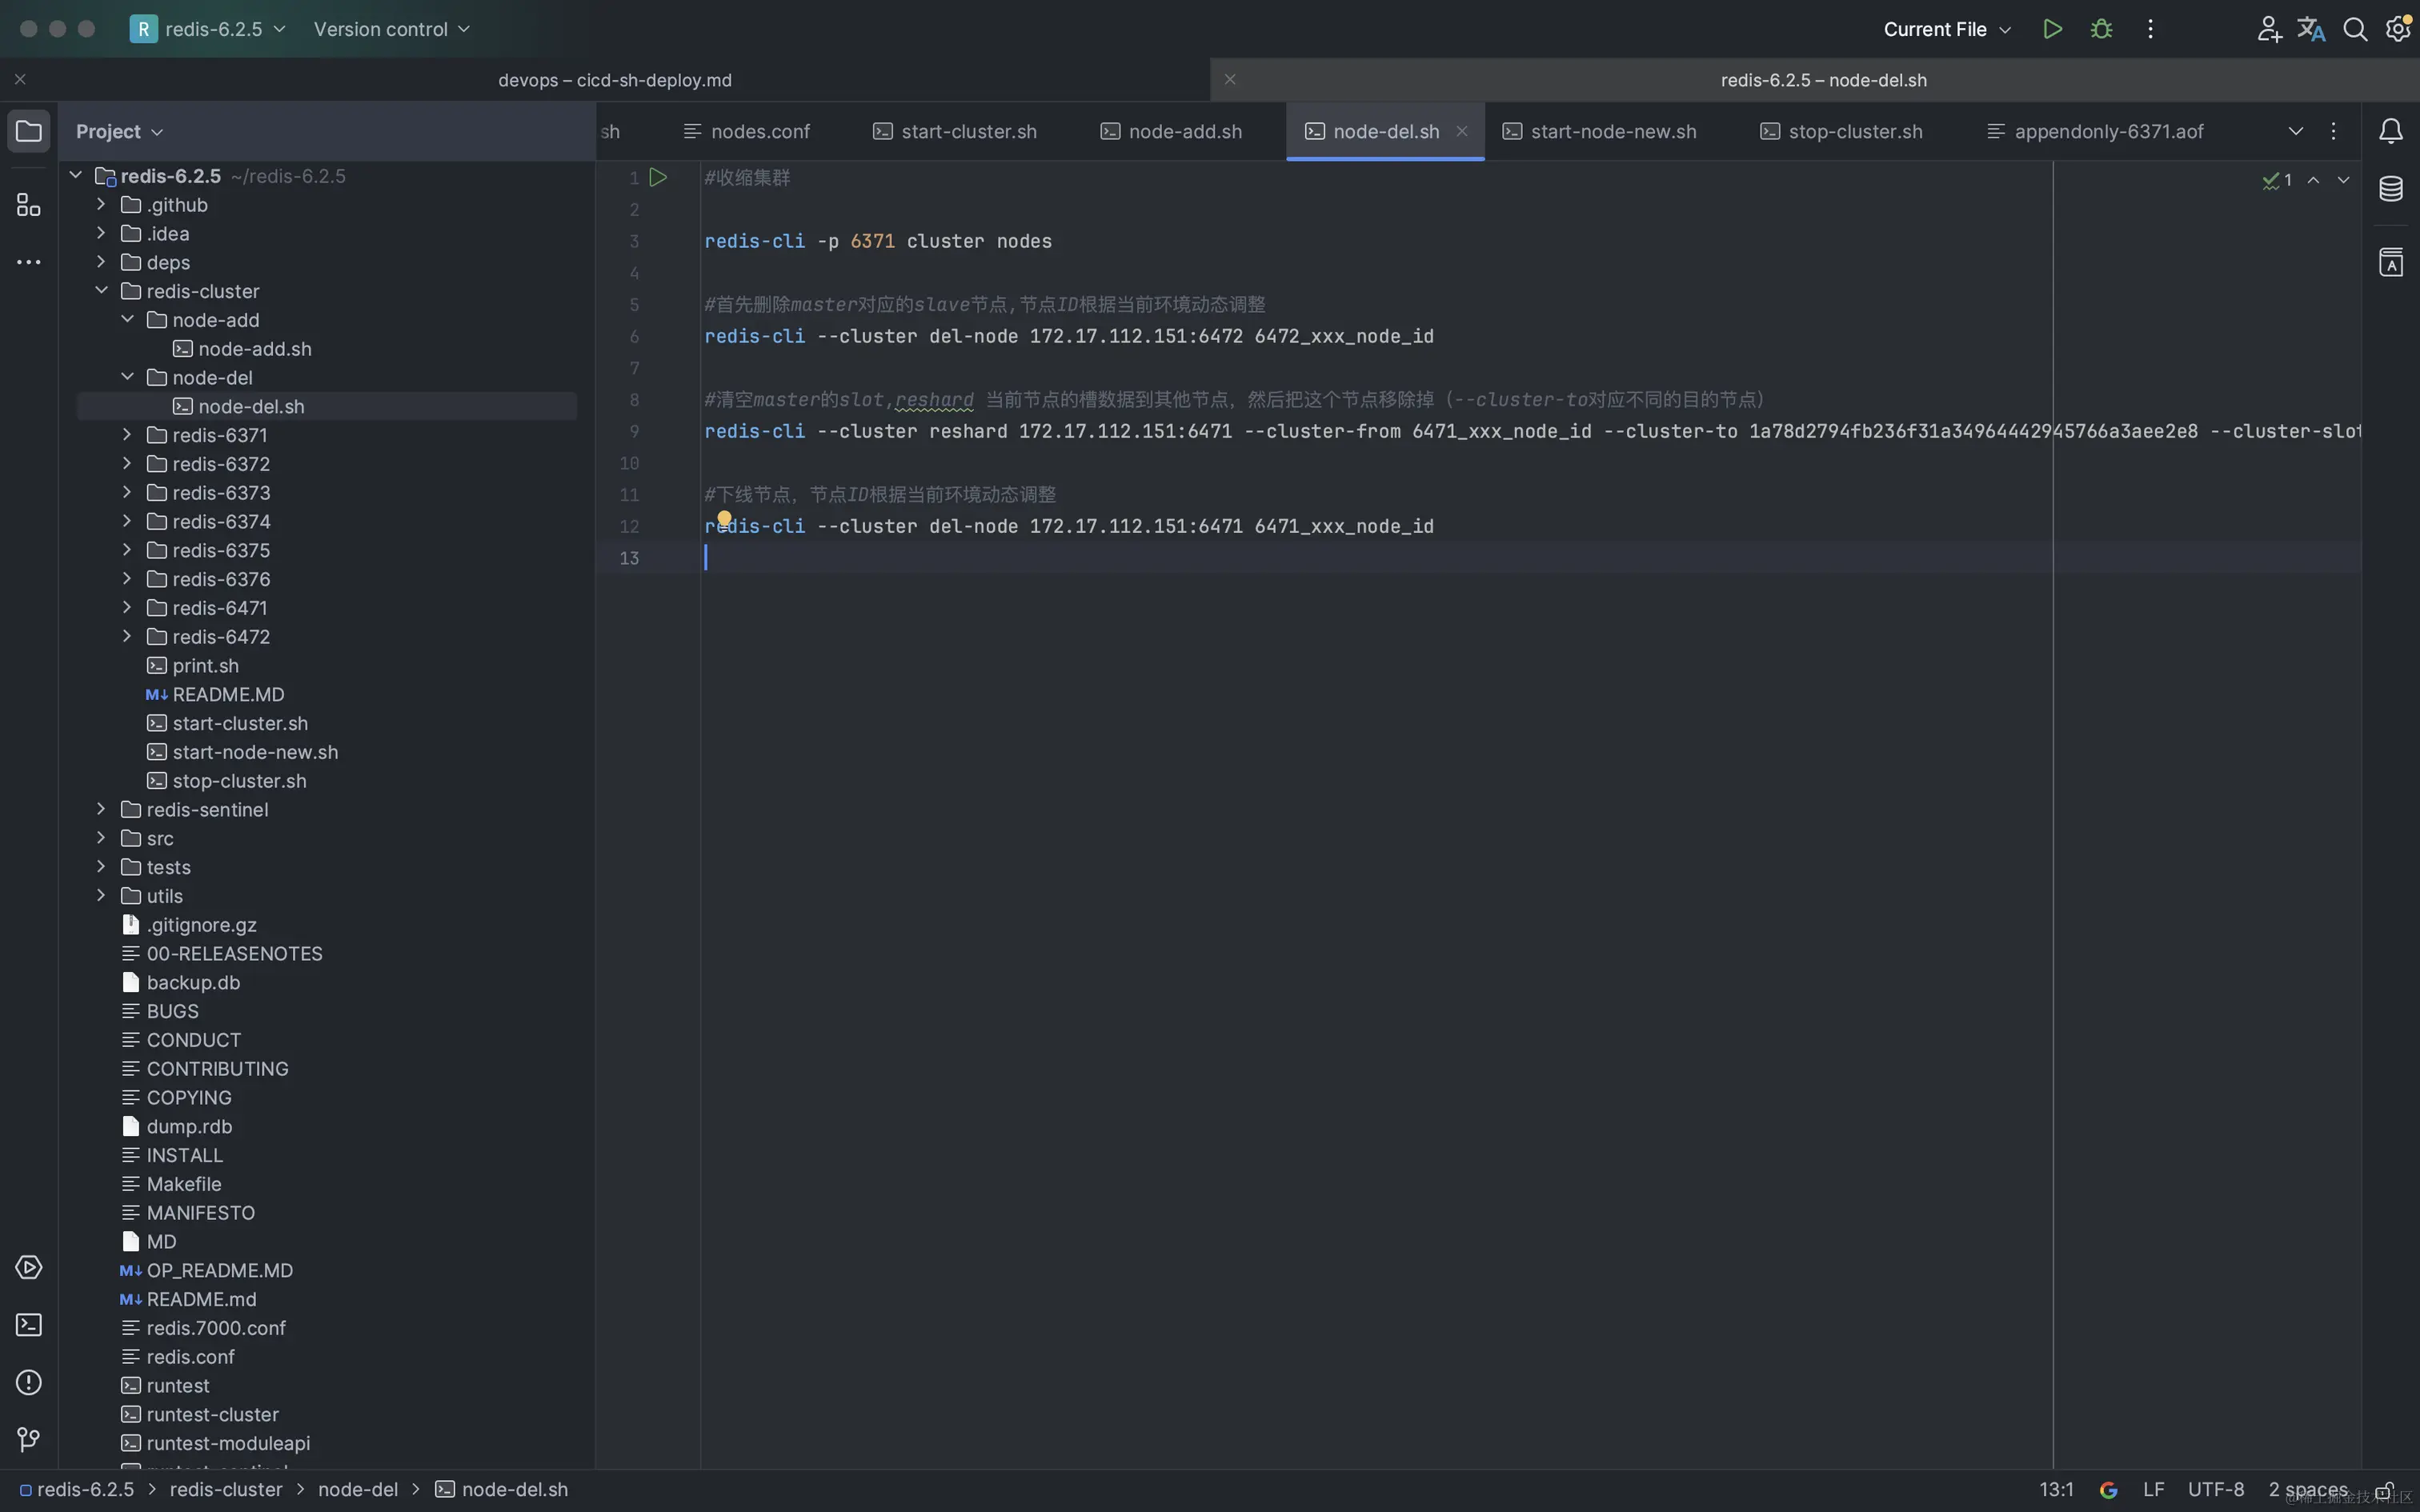Click the inspections checkmark widget
Image resolution: width=2420 pixels, height=1512 pixels.
click(2277, 180)
